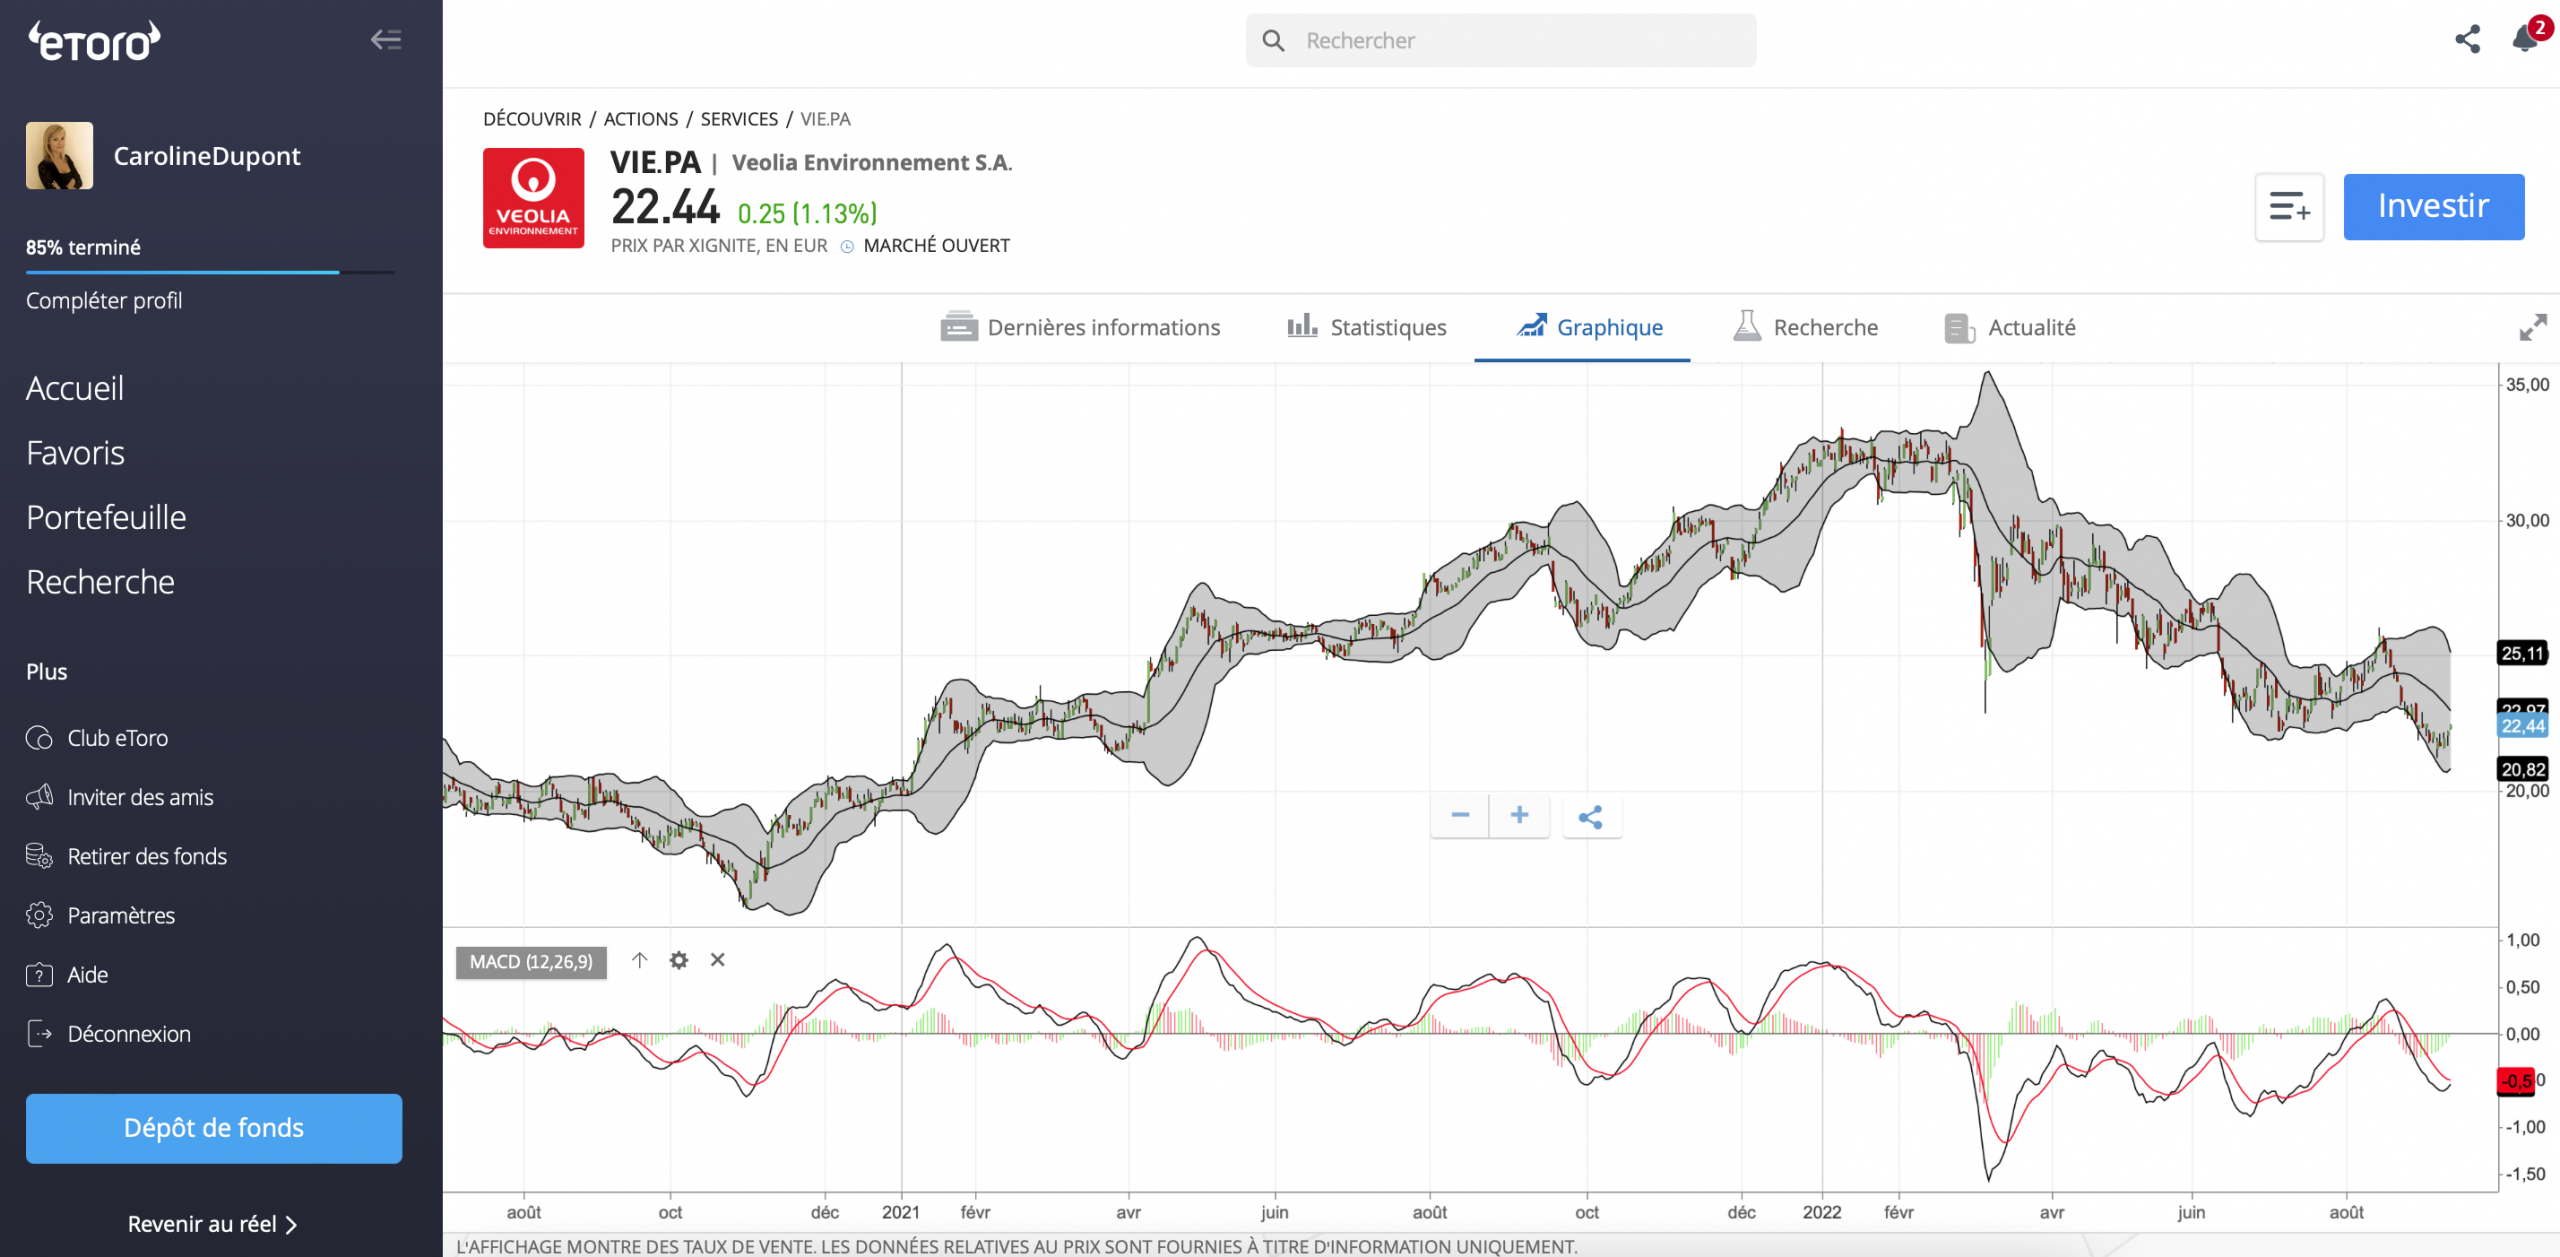The width and height of the screenshot is (2560, 1257).
Task: Click the VIE.PA ticker heading
Action: pyautogui.click(x=656, y=162)
